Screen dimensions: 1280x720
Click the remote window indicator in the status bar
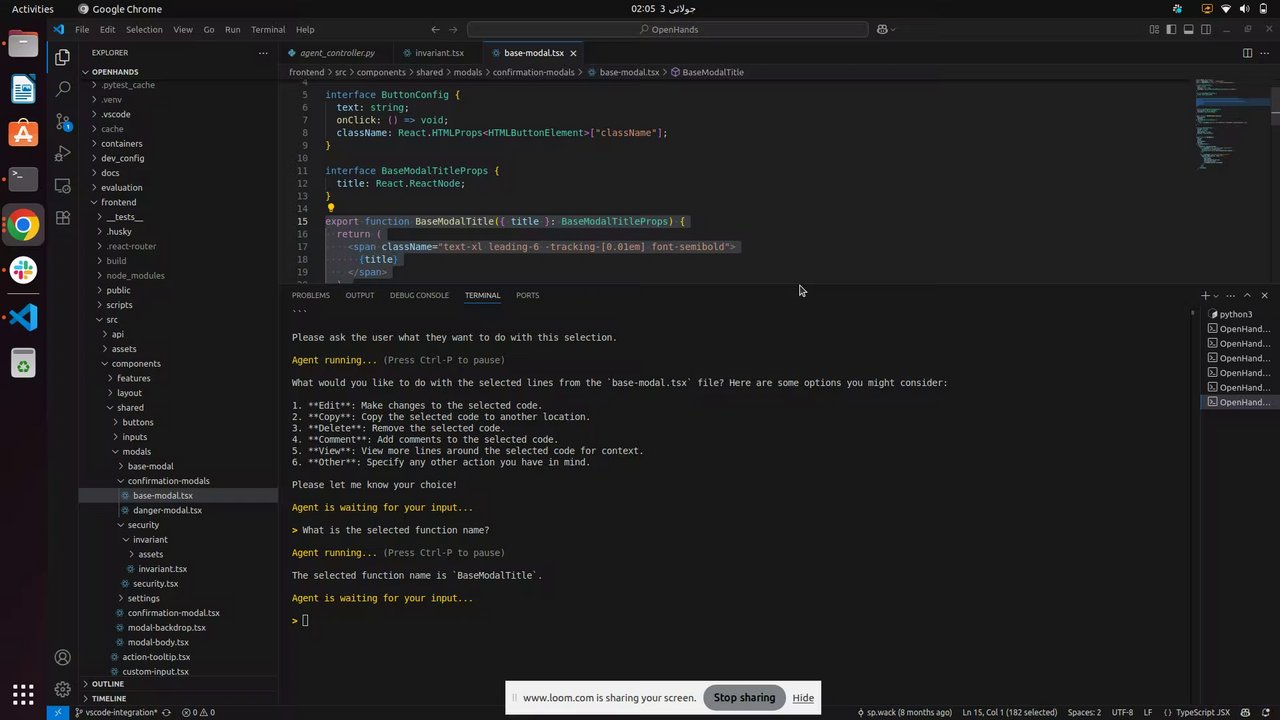(57, 712)
